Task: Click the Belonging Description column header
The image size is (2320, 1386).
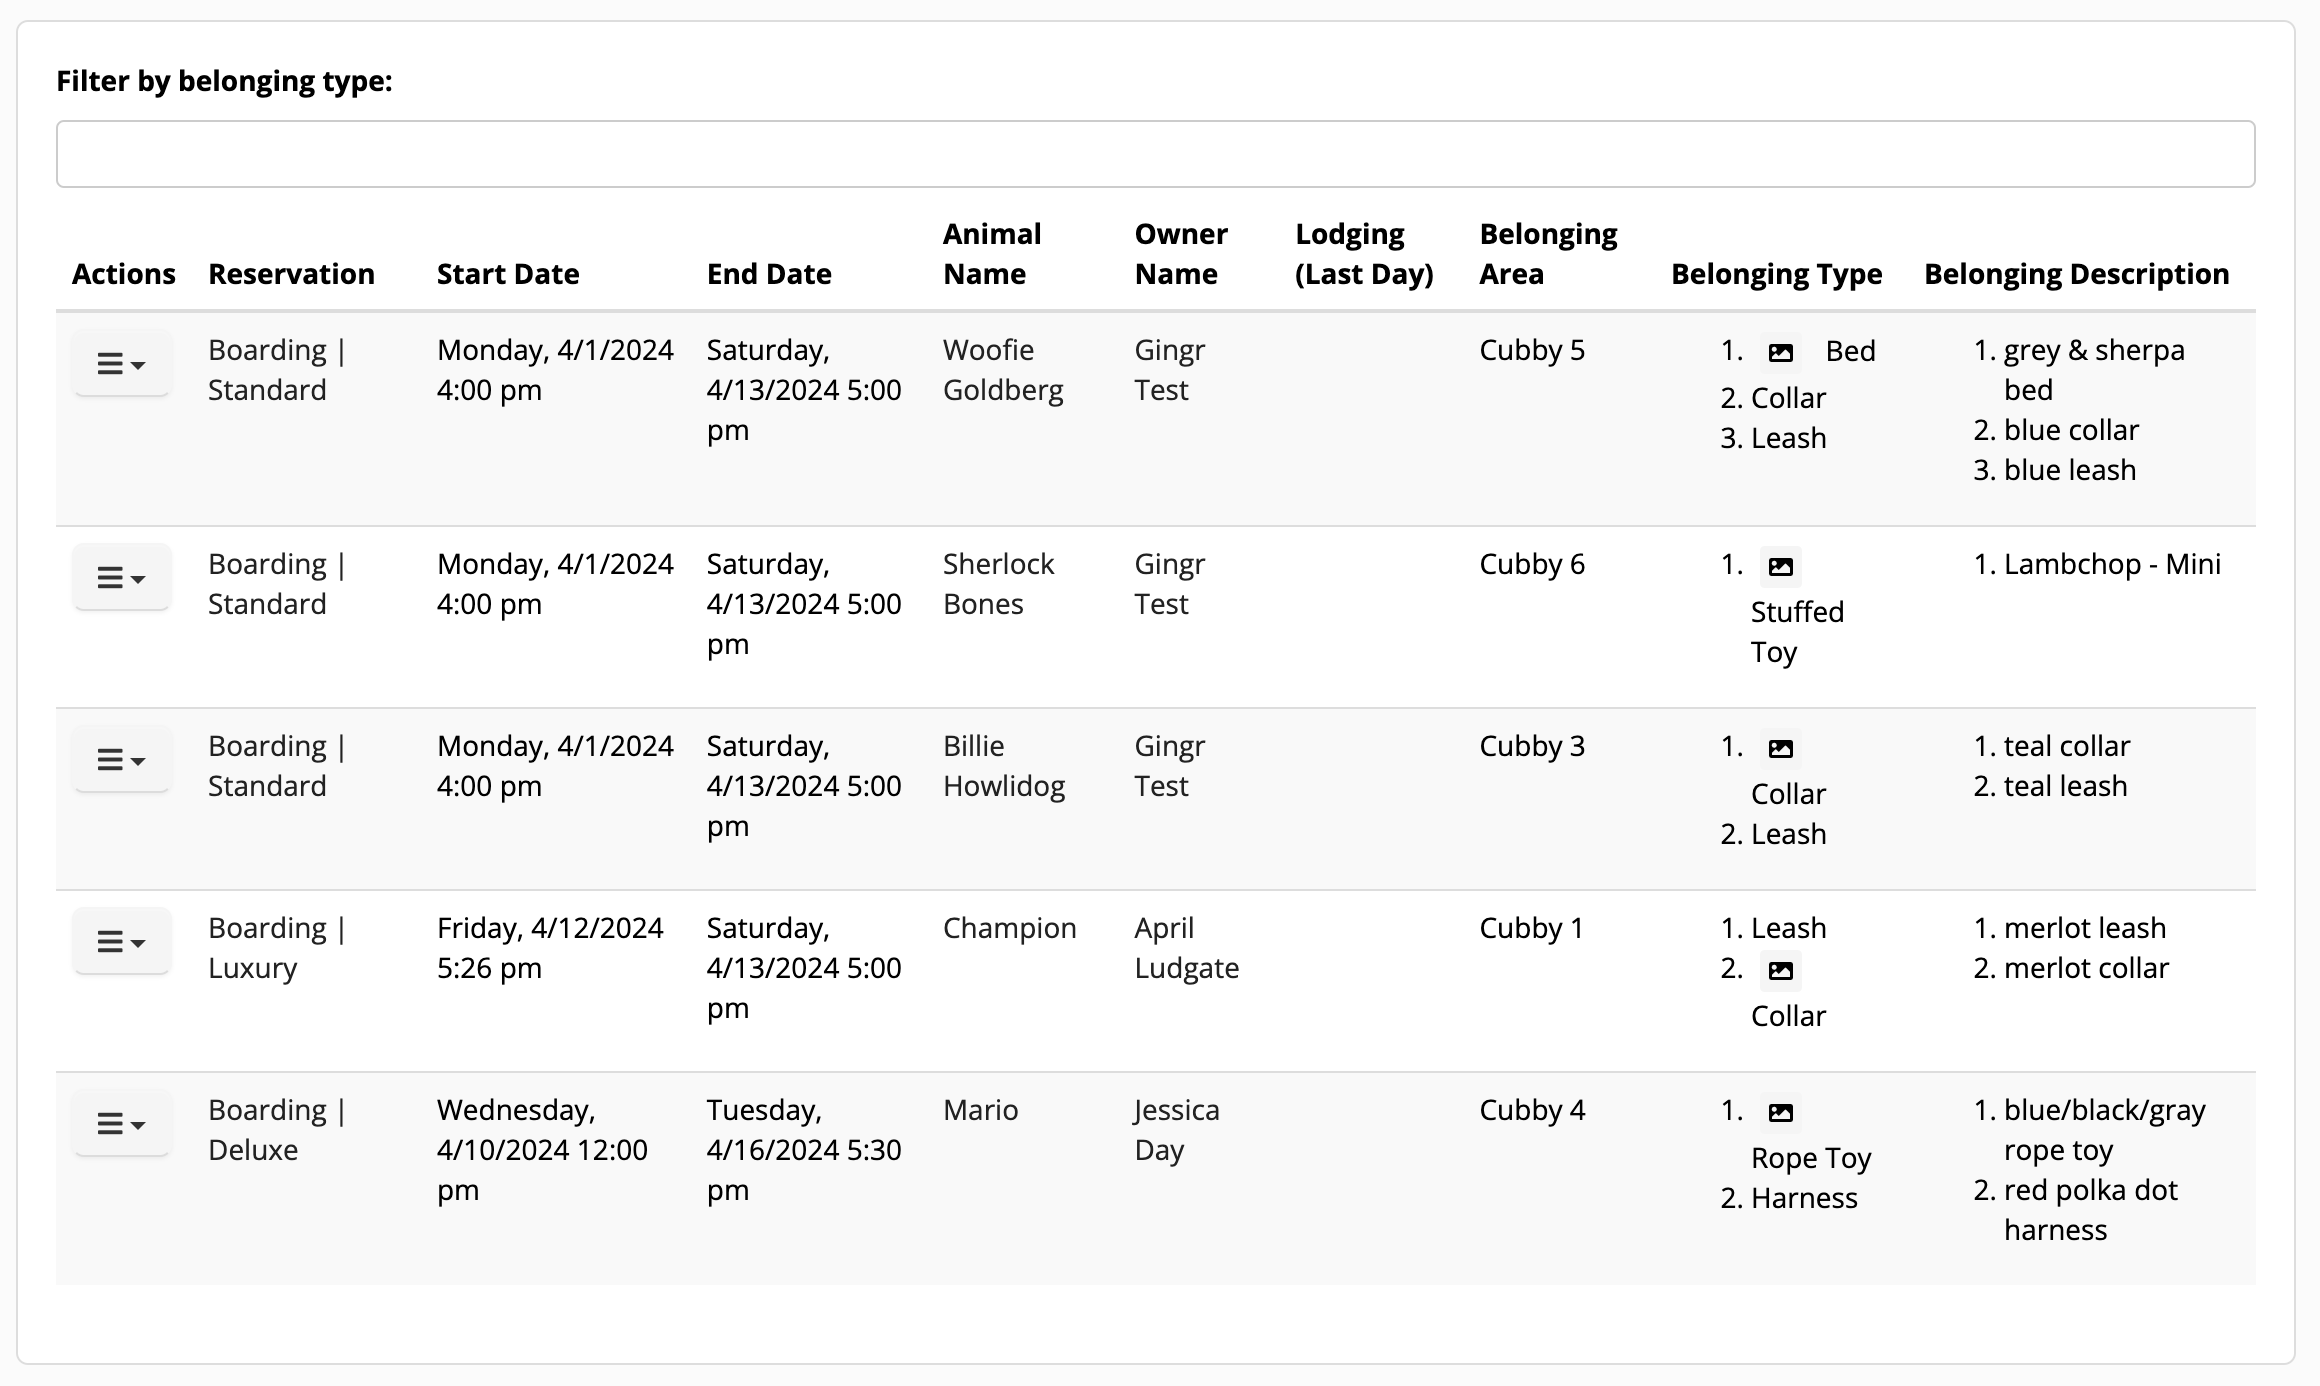Action: click(x=2077, y=274)
